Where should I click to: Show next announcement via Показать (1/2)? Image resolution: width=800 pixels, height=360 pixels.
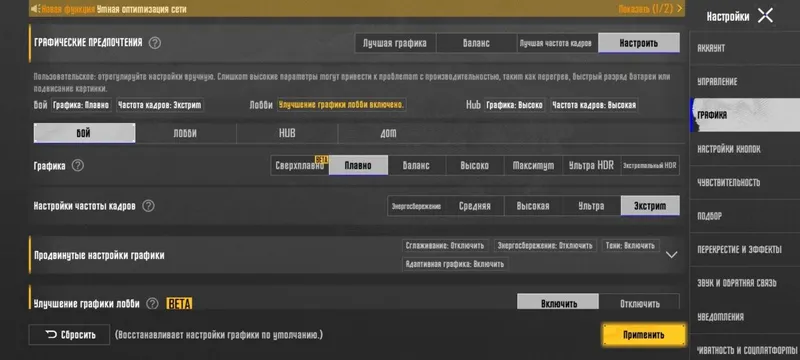pos(651,9)
